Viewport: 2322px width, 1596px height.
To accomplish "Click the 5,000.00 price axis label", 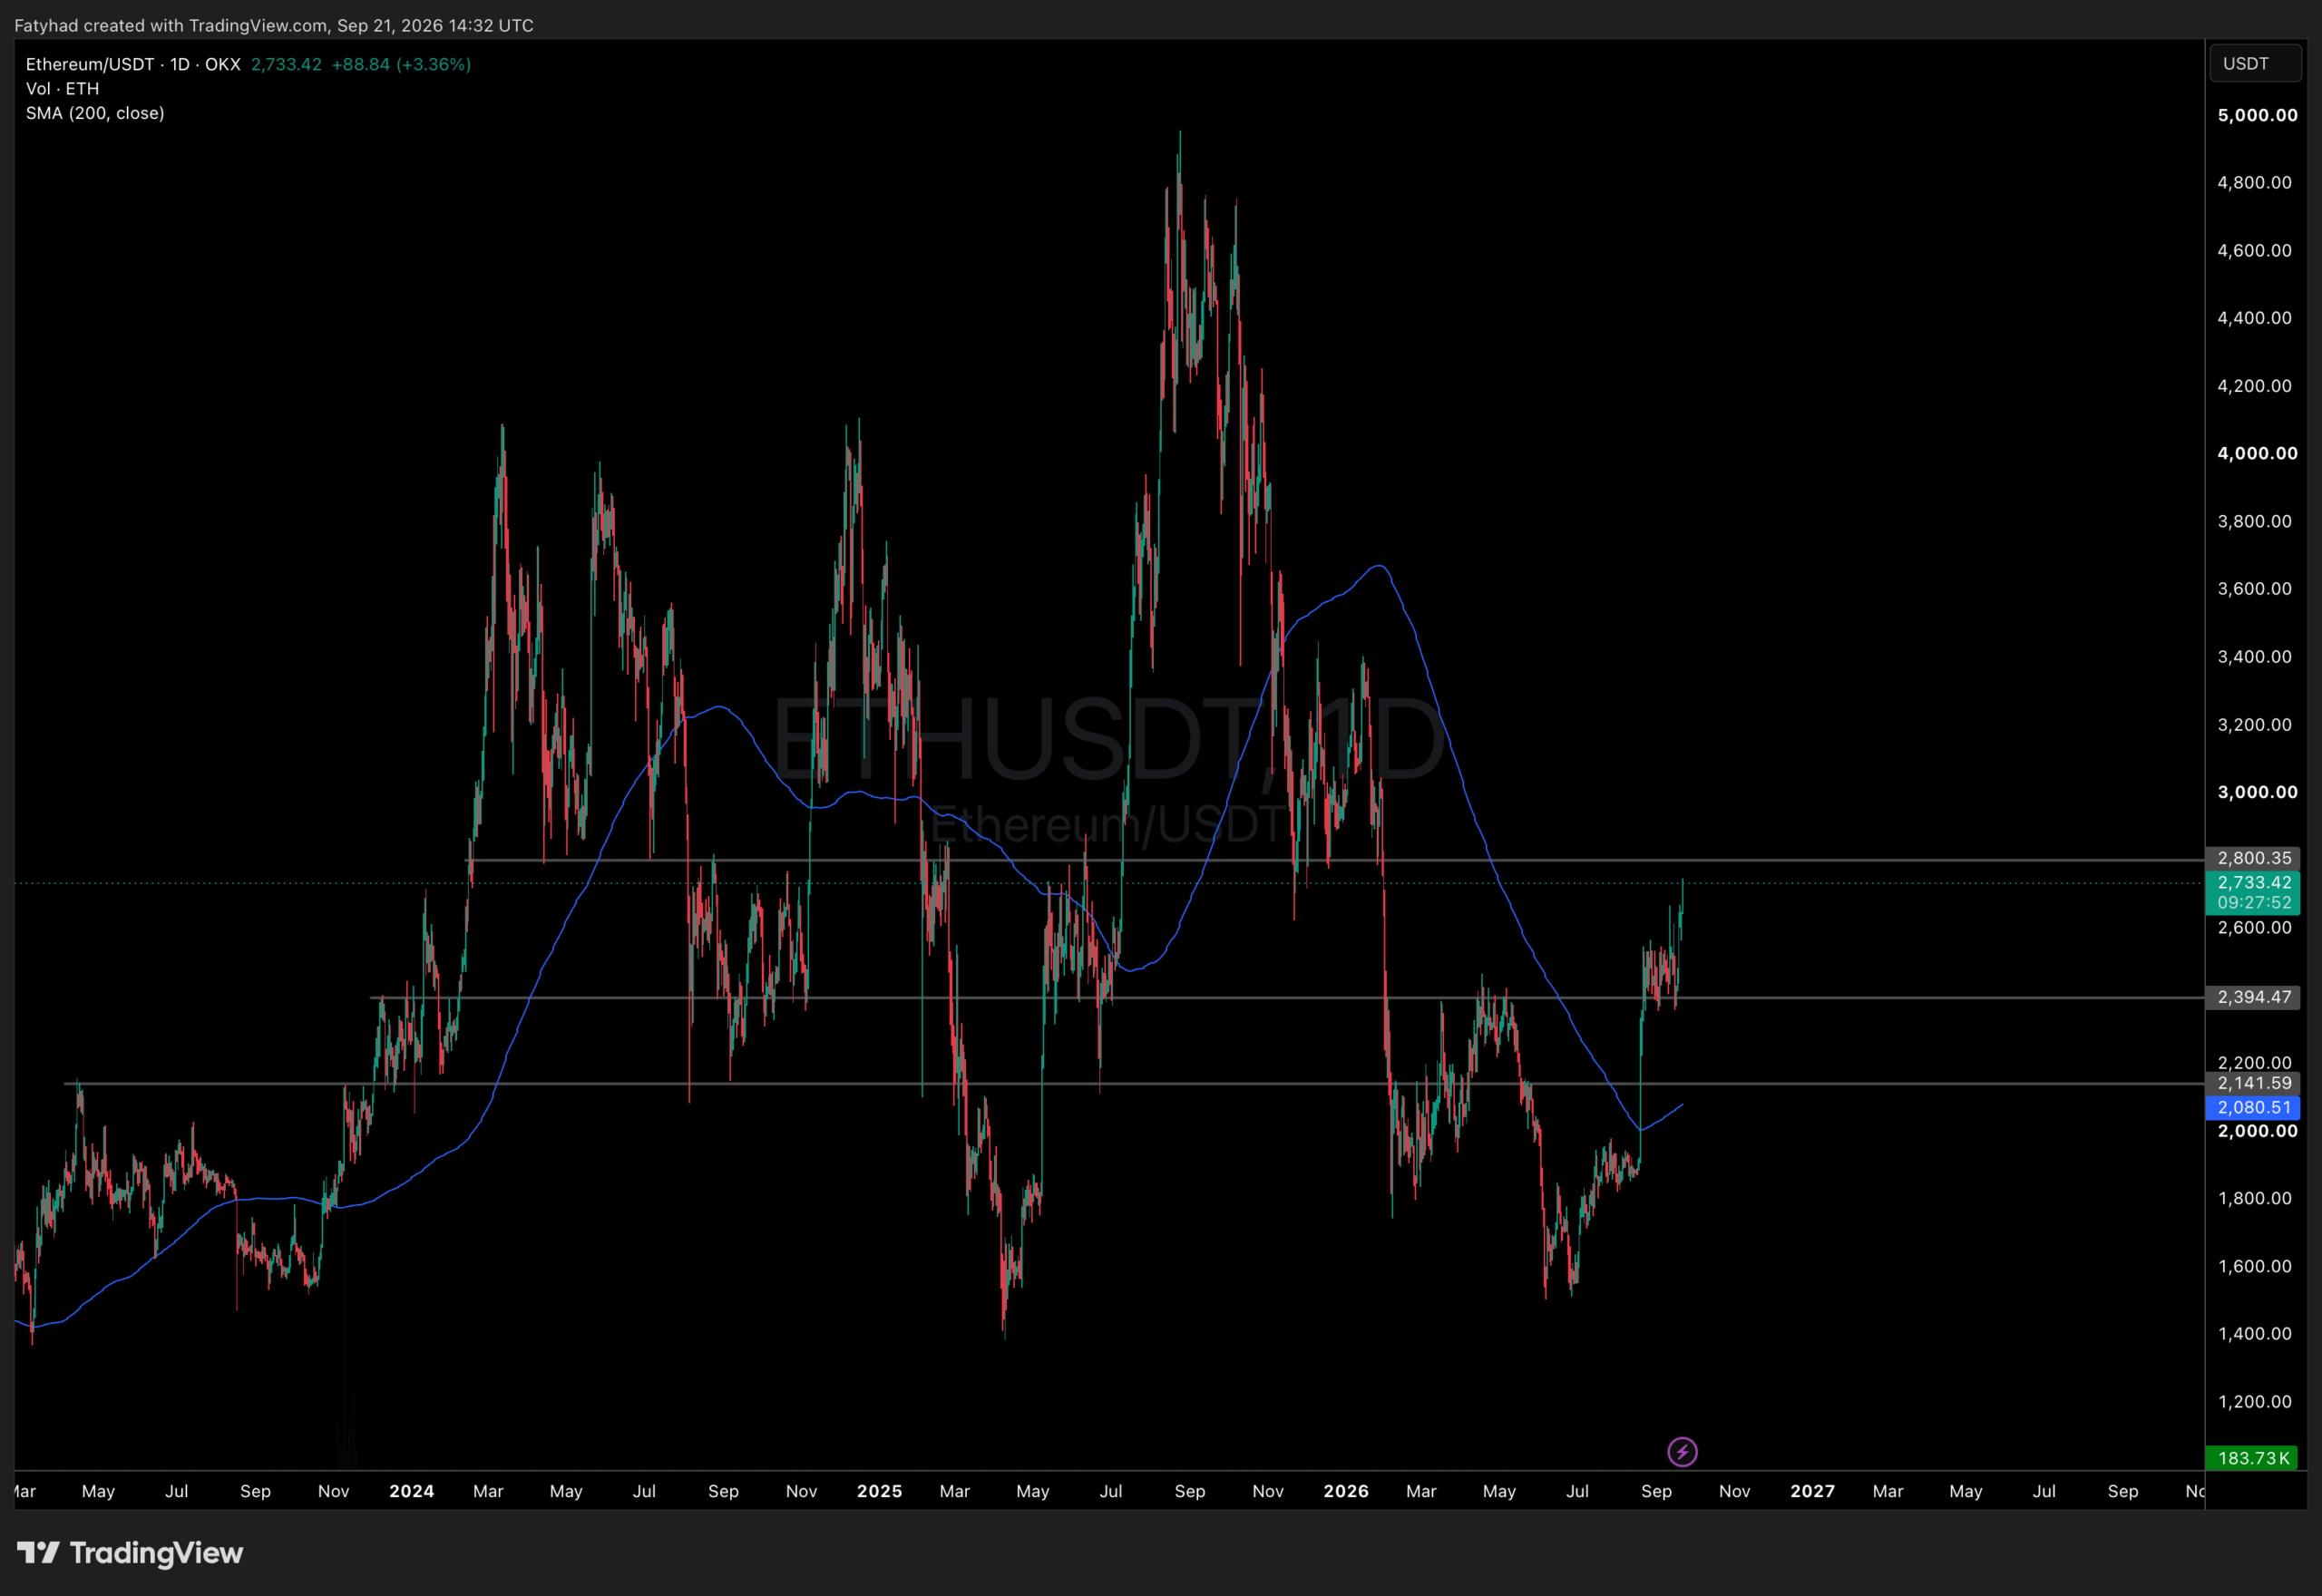I will pos(2257,115).
